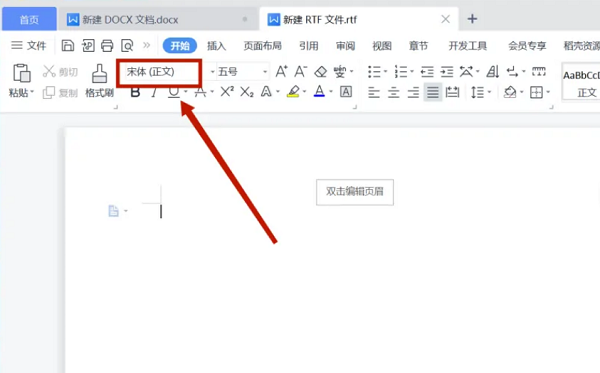This screenshot has width=600, height=373.
Task: Click the Save icon in quick access bar
Action: (x=68, y=46)
